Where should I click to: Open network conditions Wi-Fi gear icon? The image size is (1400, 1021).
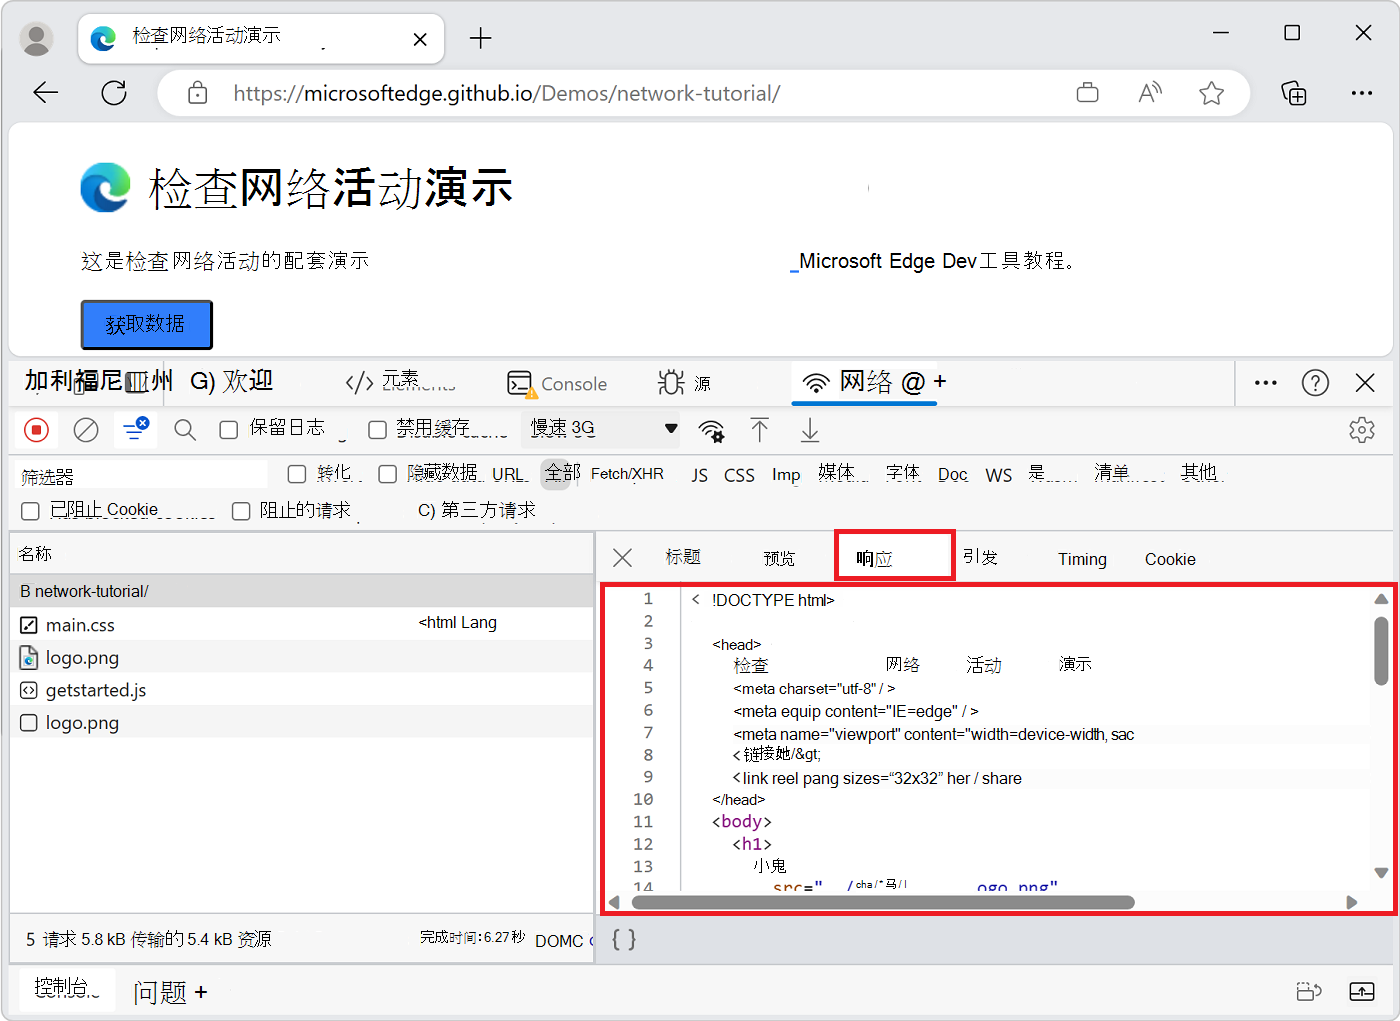[711, 430]
